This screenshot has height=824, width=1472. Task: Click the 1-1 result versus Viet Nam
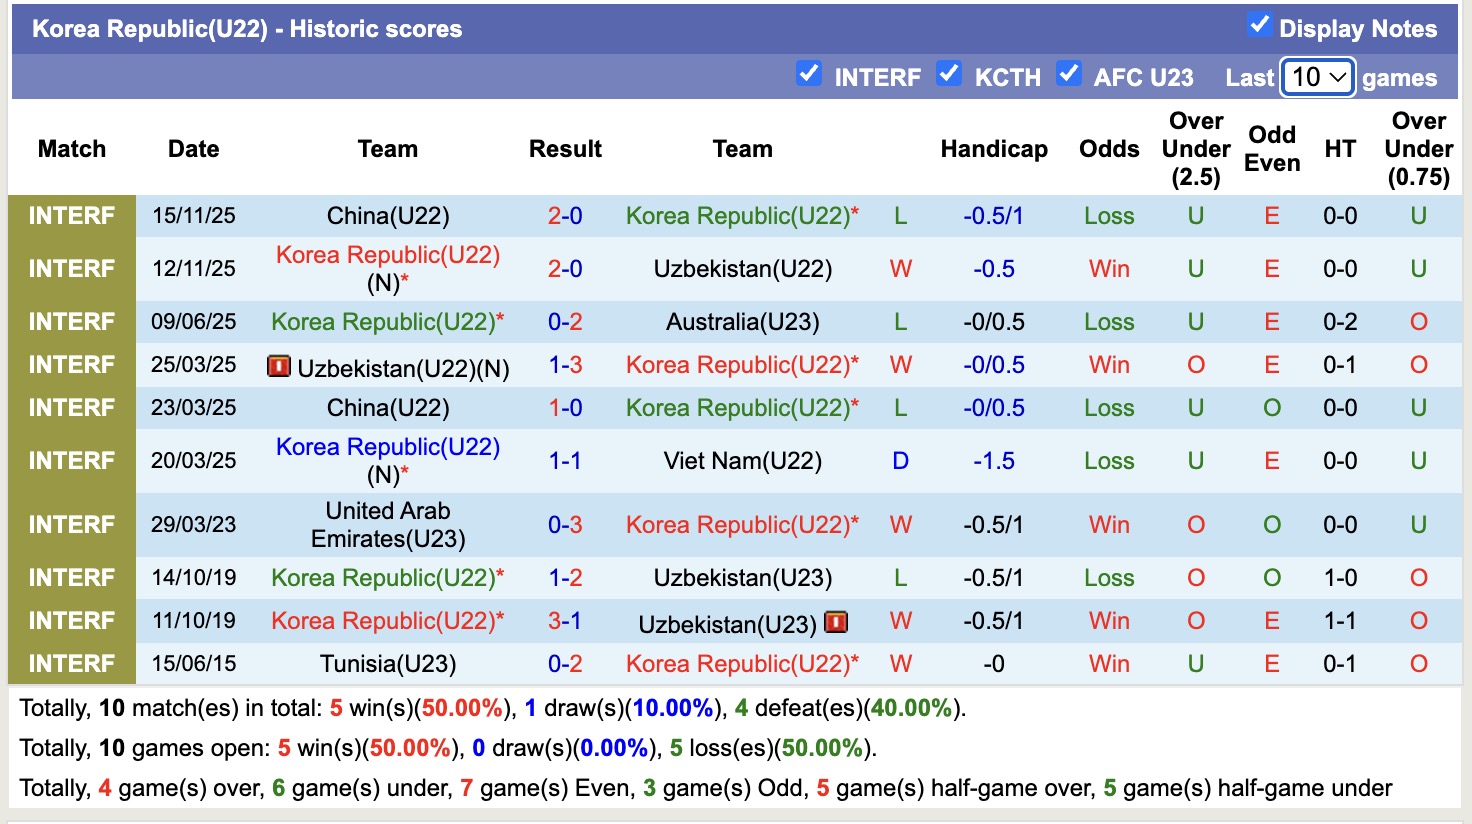pos(565,461)
